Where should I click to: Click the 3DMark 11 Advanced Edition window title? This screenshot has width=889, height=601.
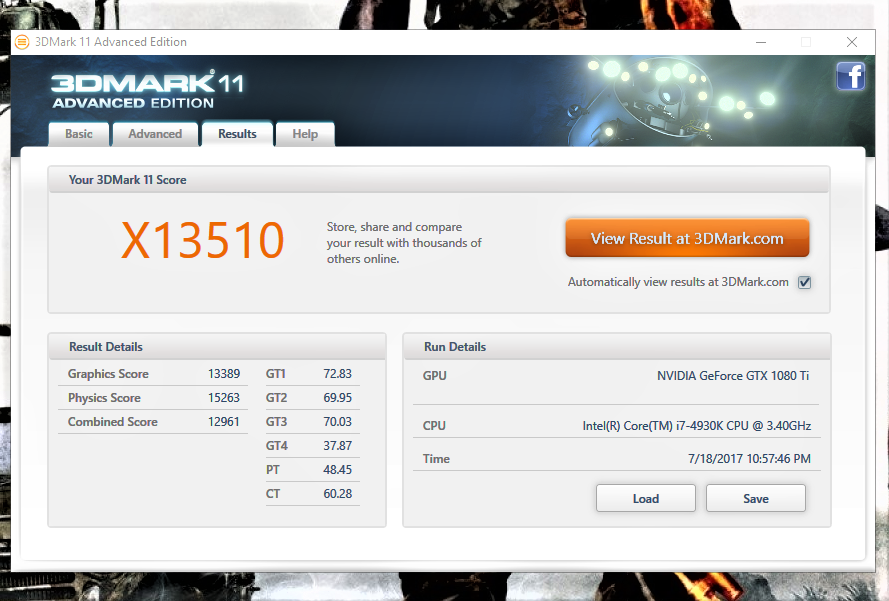pos(111,42)
